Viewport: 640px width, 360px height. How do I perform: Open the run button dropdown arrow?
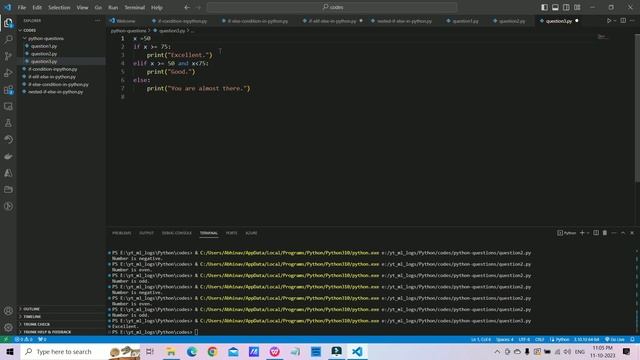point(615,21)
